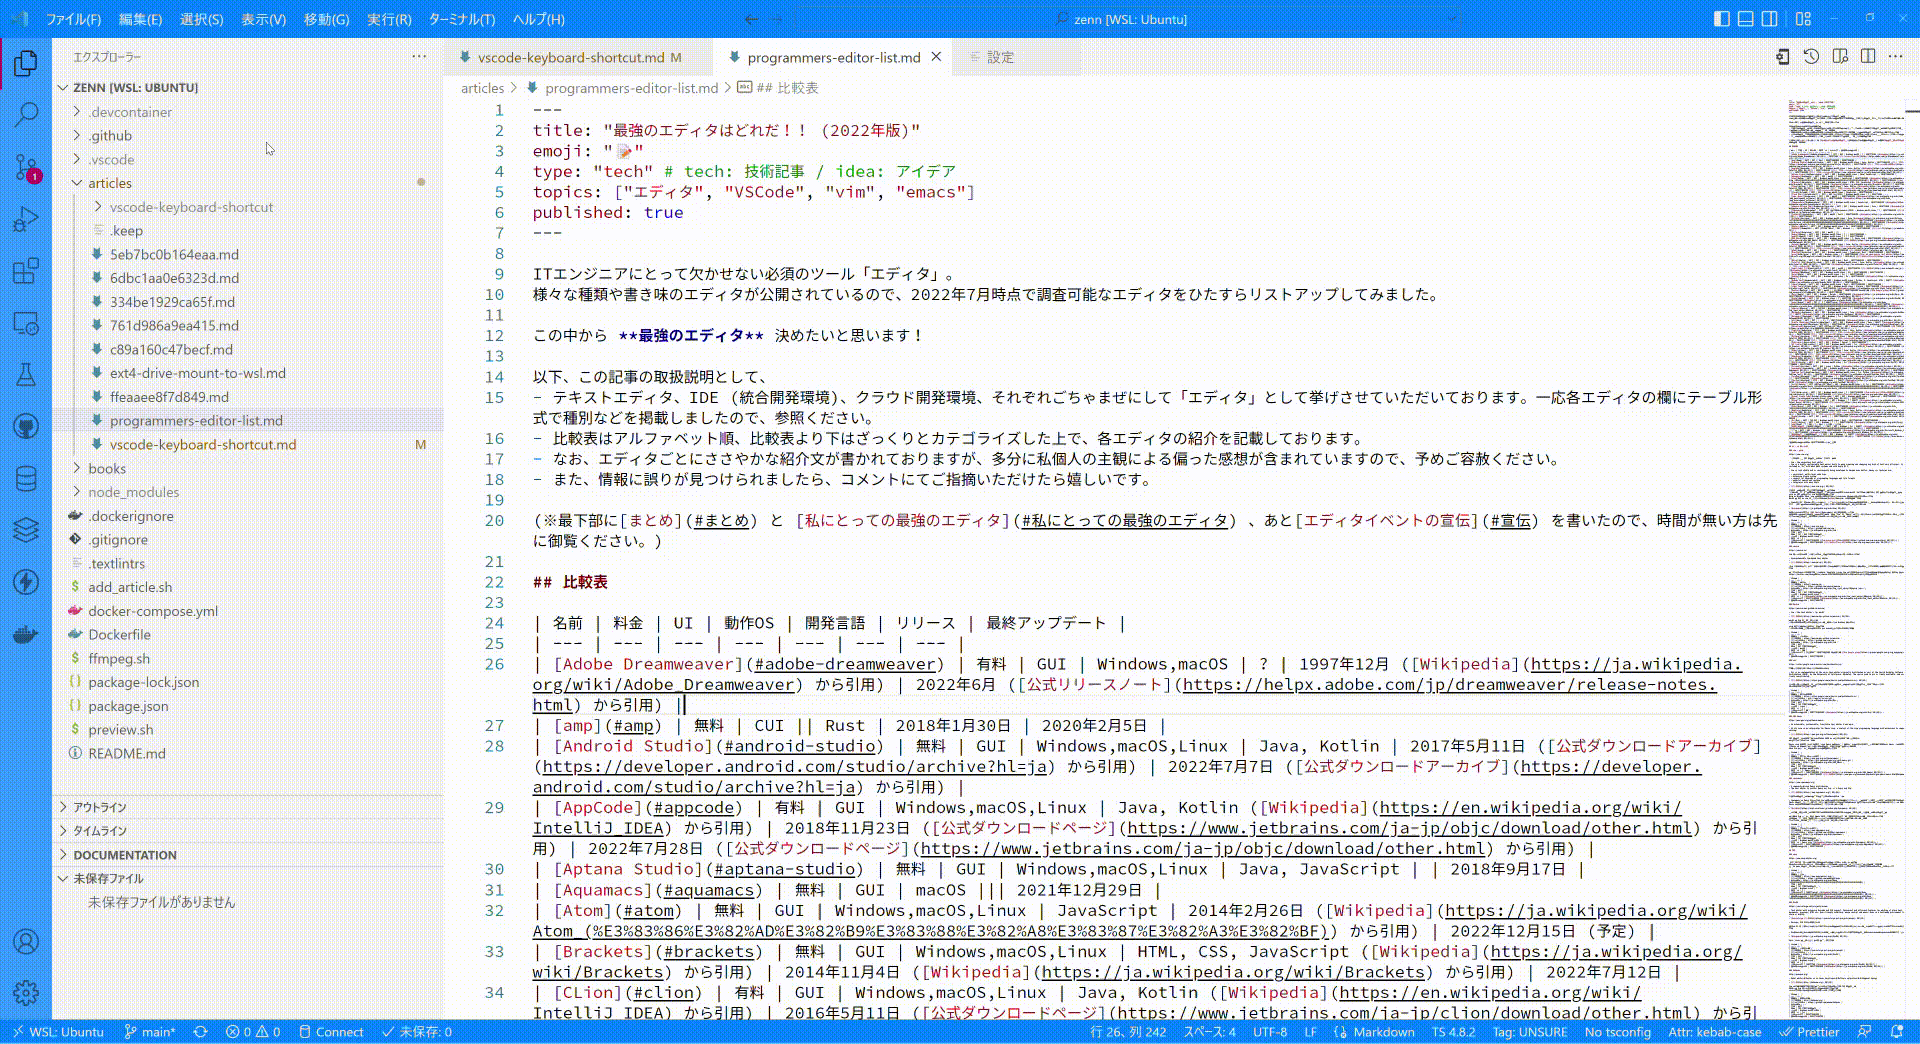Click the Connect button in status bar
Image resolution: width=1920 pixels, height=1044 pixels.
point(331,1032)
